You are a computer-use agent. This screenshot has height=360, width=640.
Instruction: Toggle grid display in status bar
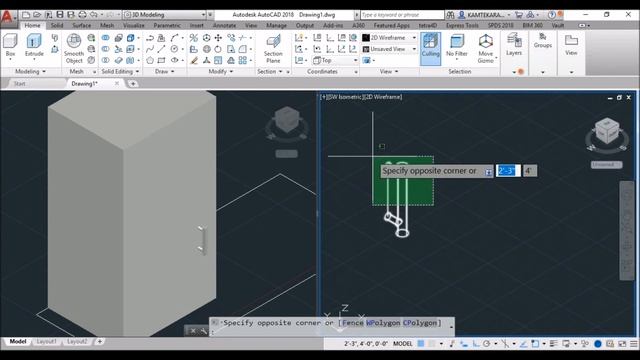click(421, 344)
